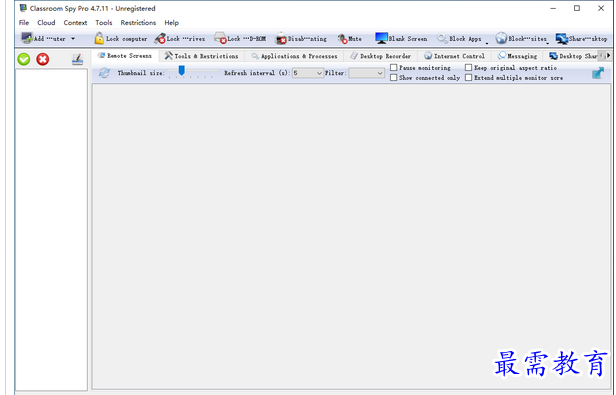
Task: Open the Tools menu
Action: tap(104, 23)
